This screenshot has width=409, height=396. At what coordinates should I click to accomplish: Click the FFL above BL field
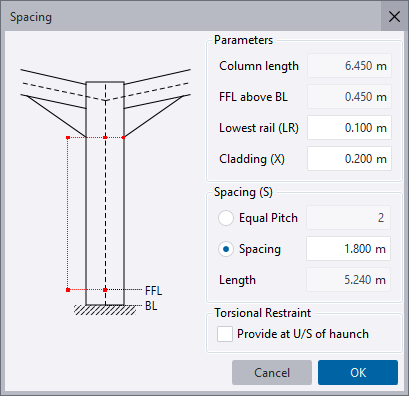349,97
